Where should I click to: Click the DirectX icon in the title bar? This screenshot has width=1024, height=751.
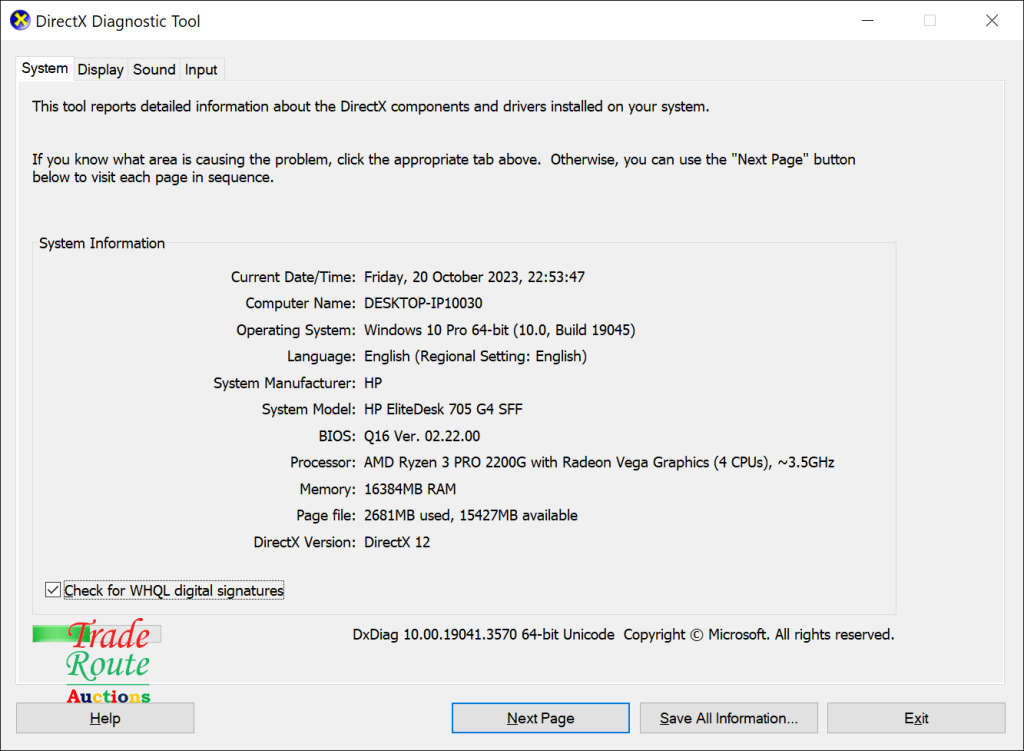[x=19, y=21]
